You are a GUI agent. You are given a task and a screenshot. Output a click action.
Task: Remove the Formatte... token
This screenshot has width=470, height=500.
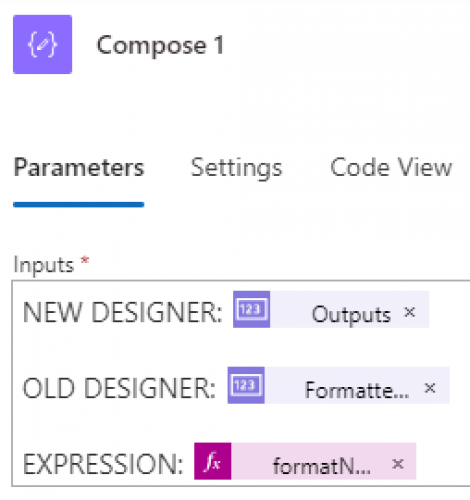430,388
